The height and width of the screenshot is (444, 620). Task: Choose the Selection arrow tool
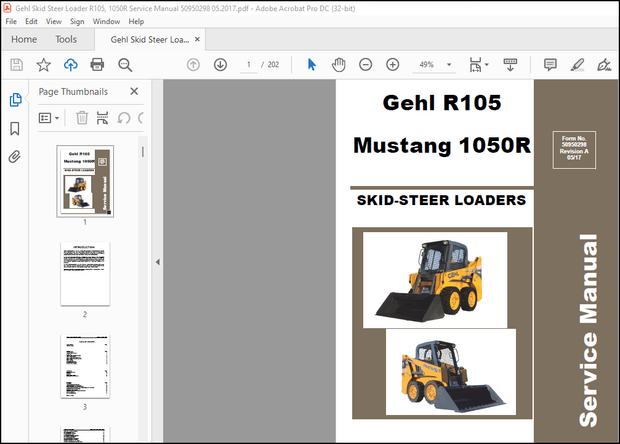[x=312, y=64]
